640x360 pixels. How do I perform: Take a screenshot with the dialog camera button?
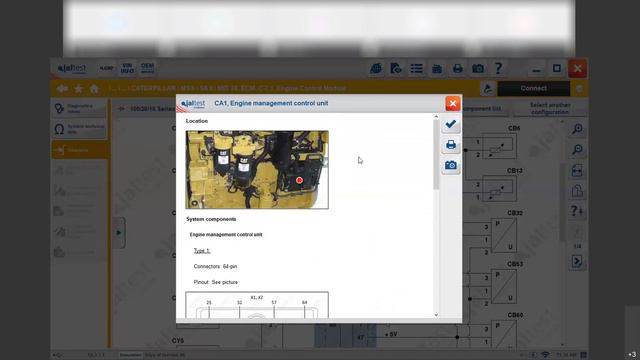point(451,165)
